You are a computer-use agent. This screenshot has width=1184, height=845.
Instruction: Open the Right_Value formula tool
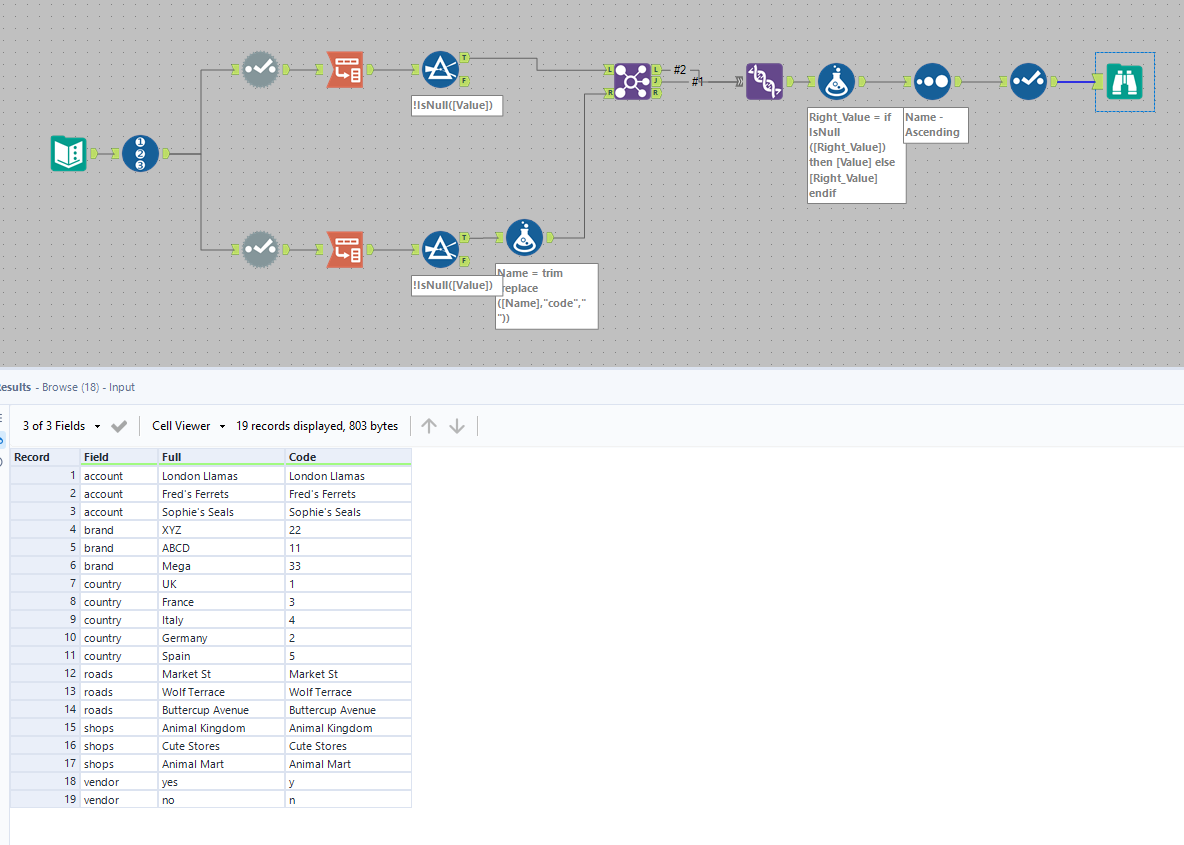(x=836, y=81)
